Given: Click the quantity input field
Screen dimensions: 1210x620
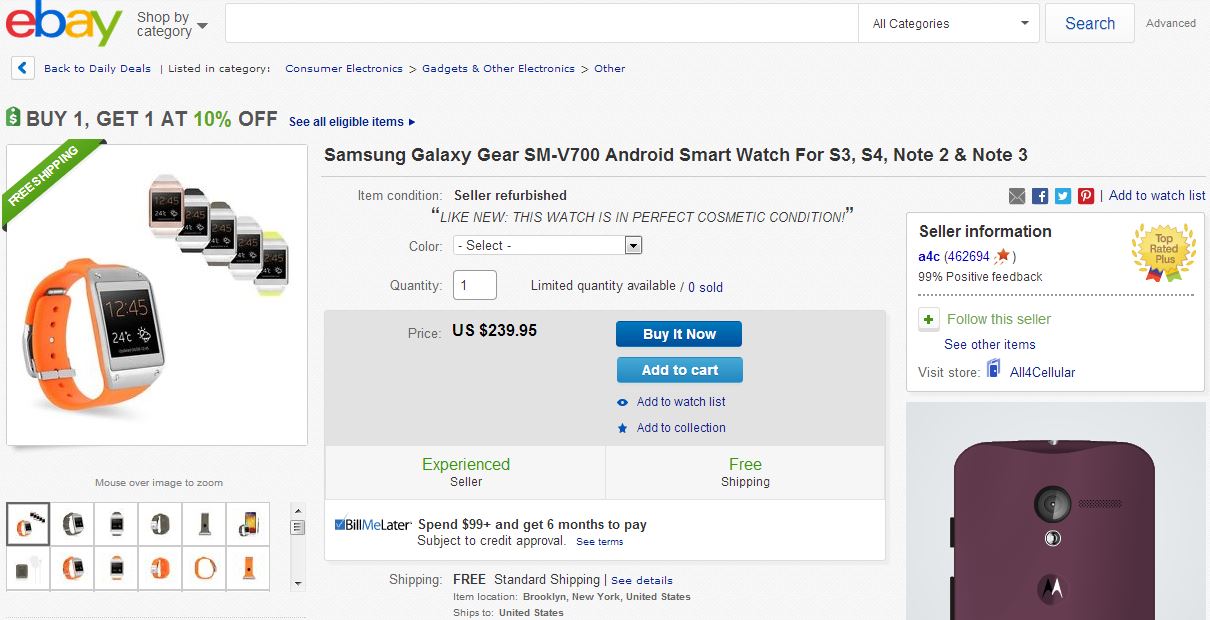Looking at the screenshot, I should [475, 285].
